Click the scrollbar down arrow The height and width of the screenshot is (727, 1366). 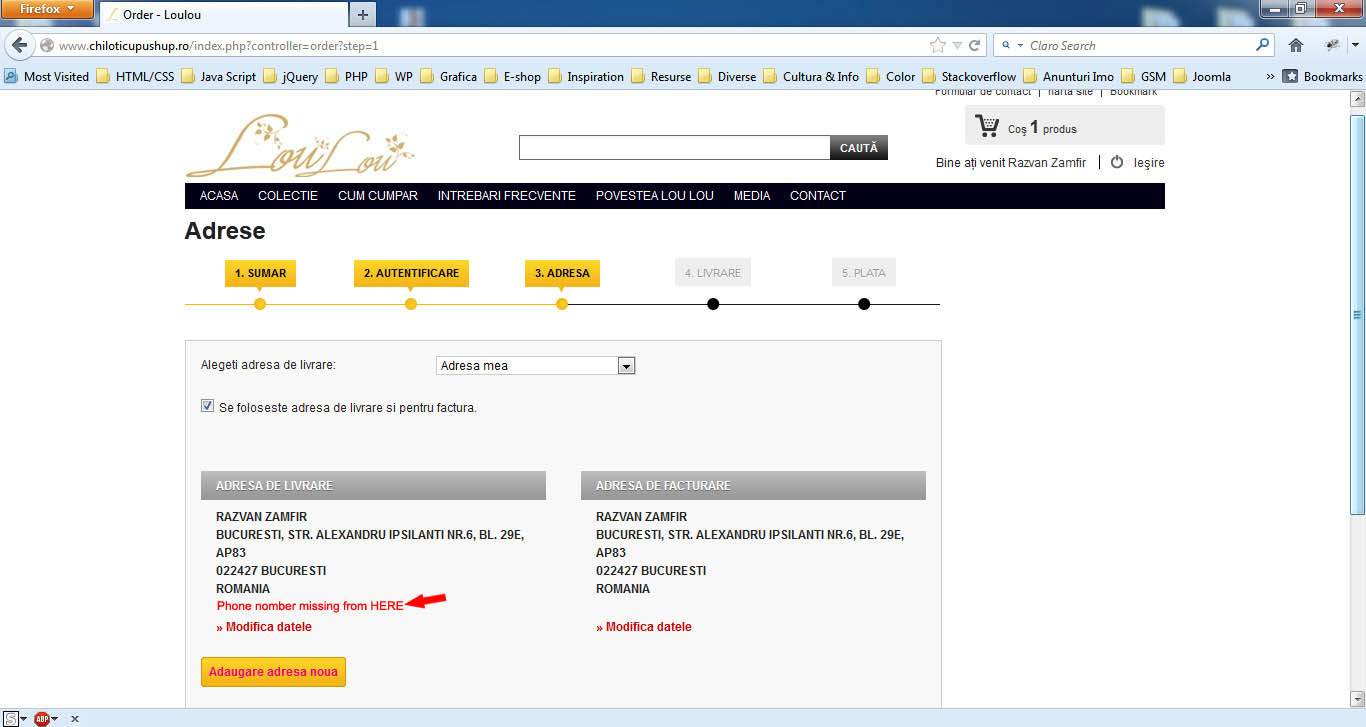pyautogui.click(x=1357, y=698)
